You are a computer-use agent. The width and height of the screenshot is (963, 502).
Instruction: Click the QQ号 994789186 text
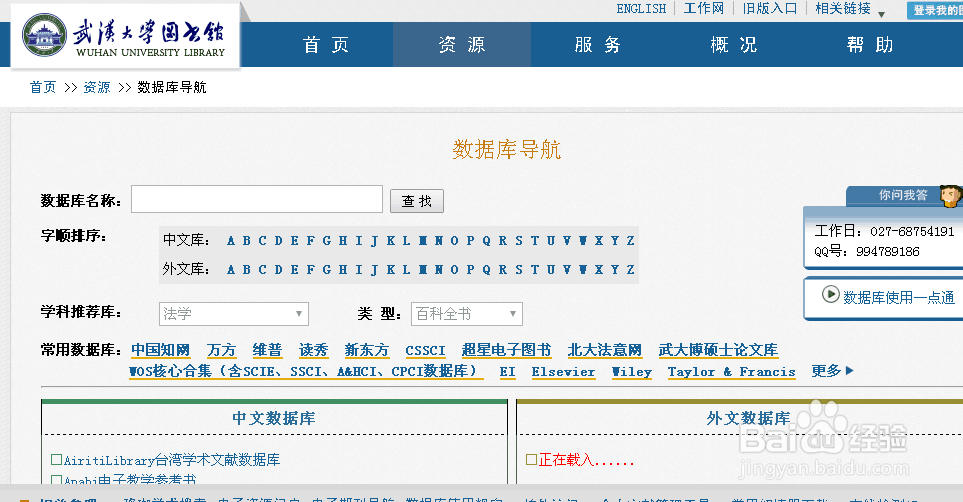867,251
